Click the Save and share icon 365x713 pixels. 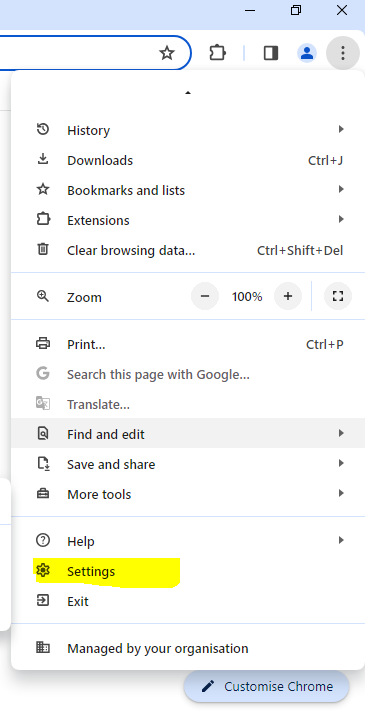pos(43,463)
